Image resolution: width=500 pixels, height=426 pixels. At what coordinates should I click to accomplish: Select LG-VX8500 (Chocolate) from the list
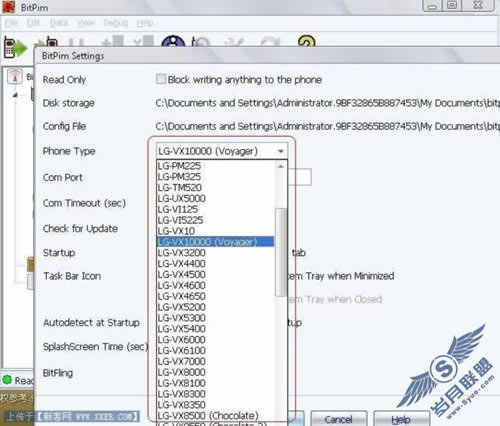point(215,415)
